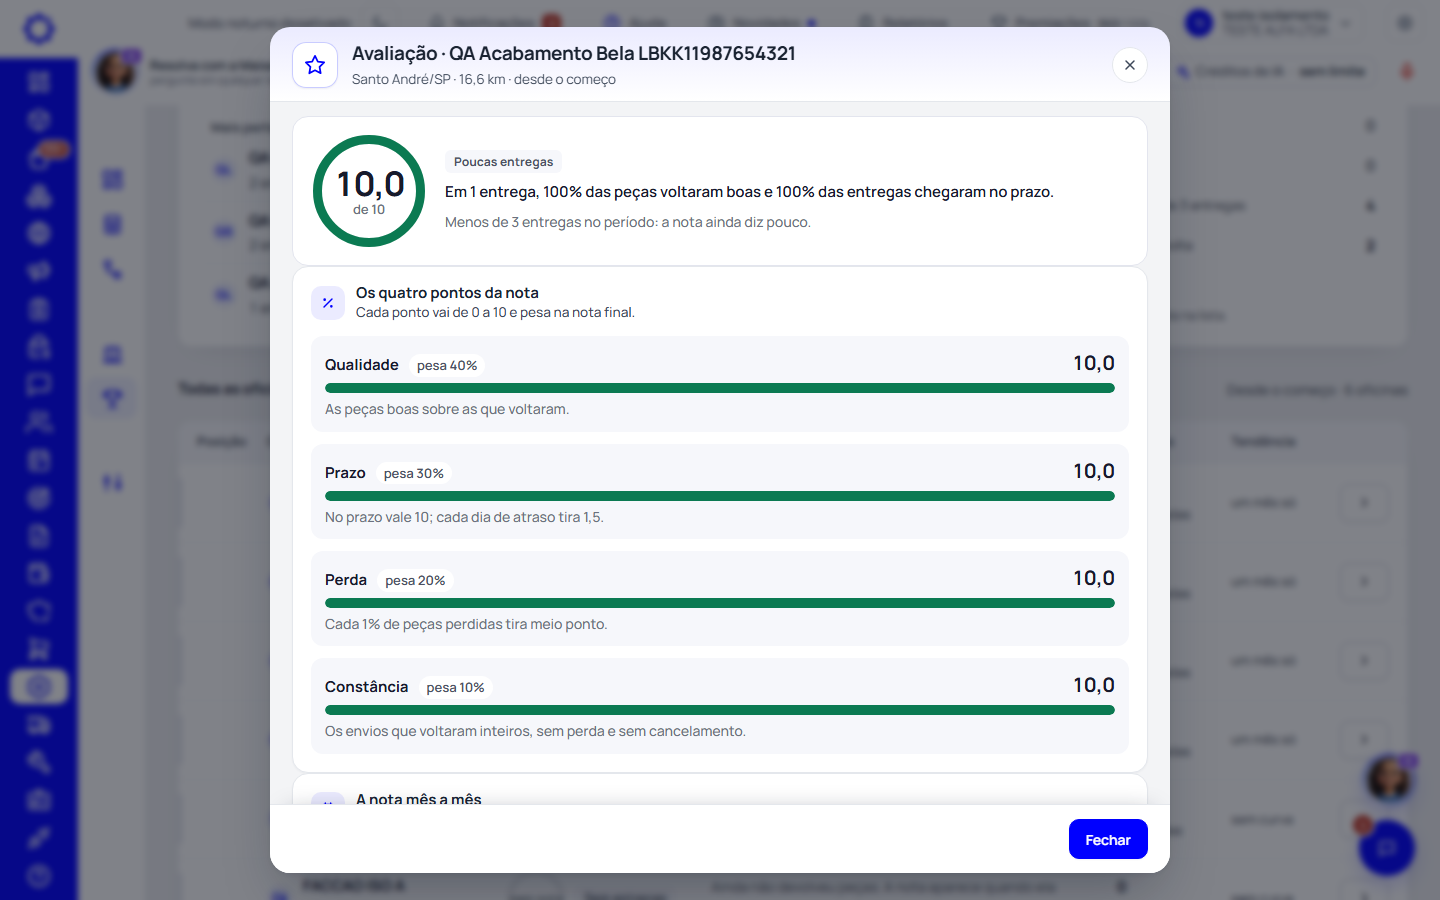Screen dimensions: 1440x900
Task: Click the pesa 20% tag
Action: pos(415,581)
